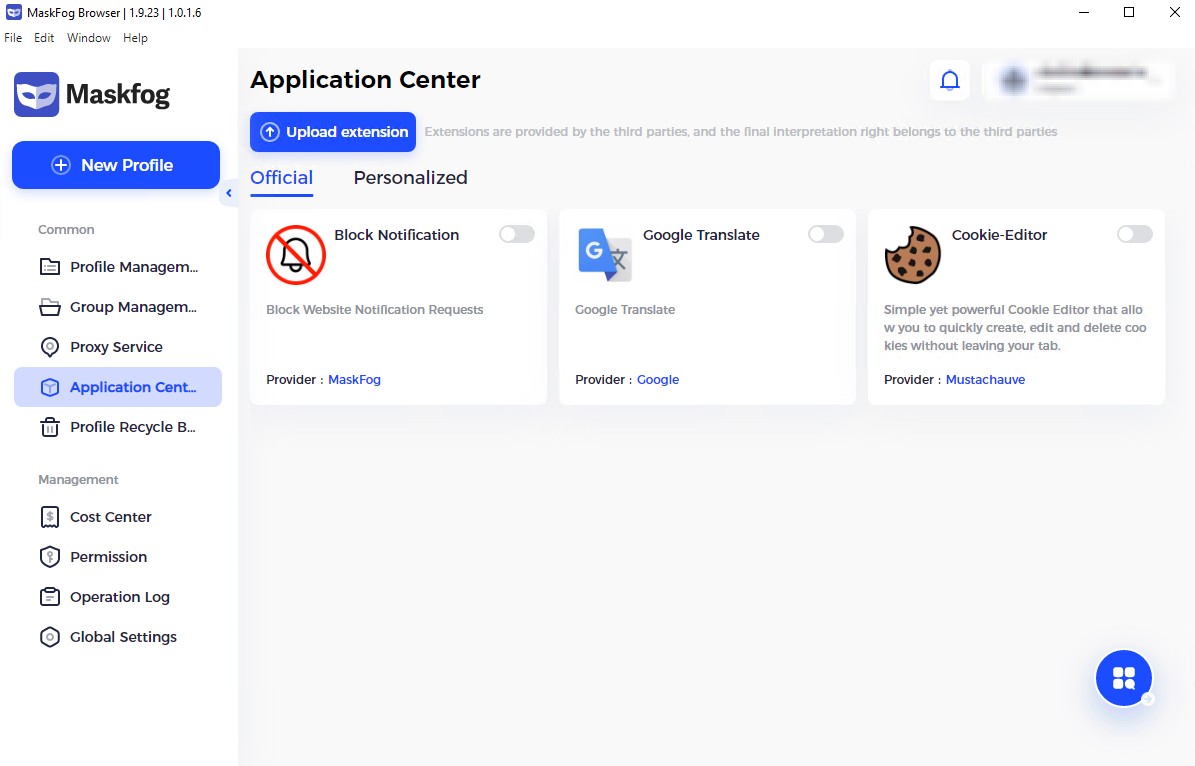Click the Block Notification extension icon
The image size is (1195, 766).
(296, 255)
